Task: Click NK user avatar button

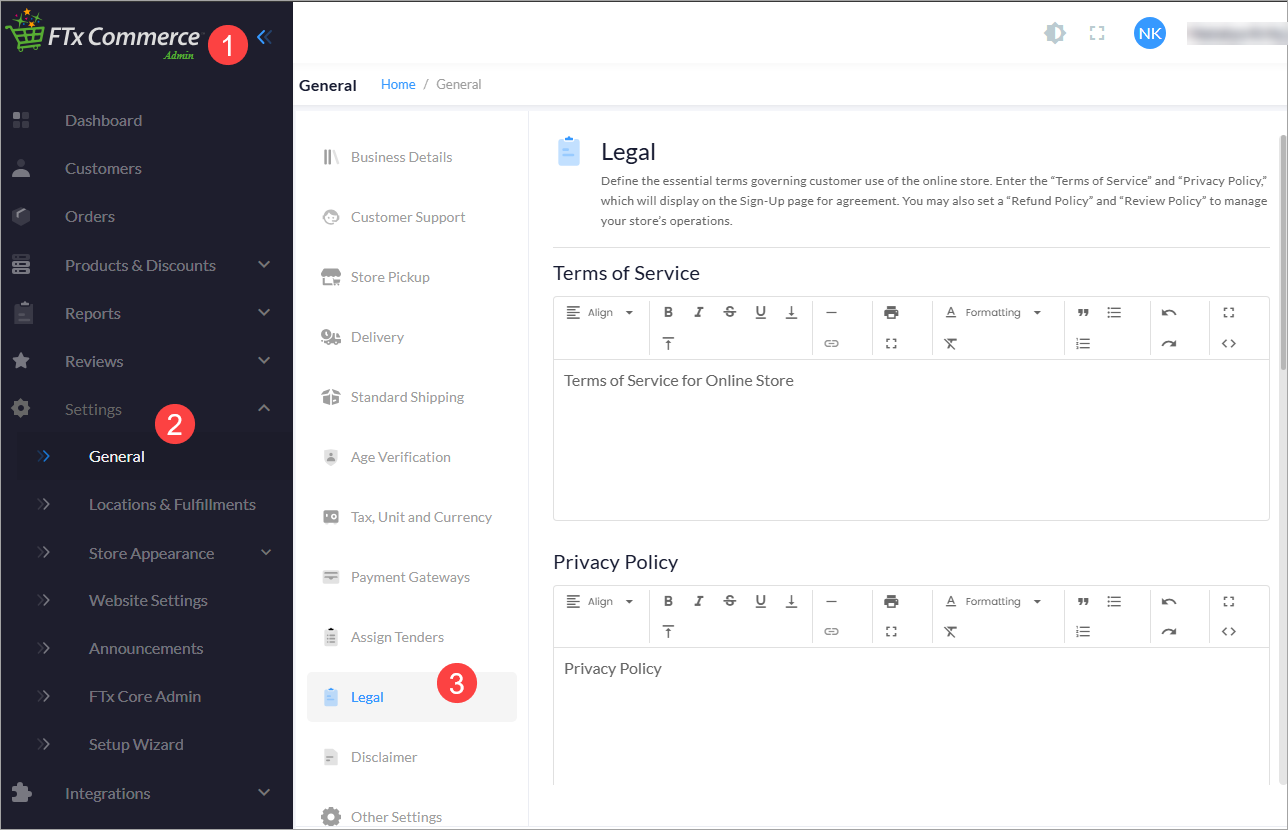Action: [1149, 33]
